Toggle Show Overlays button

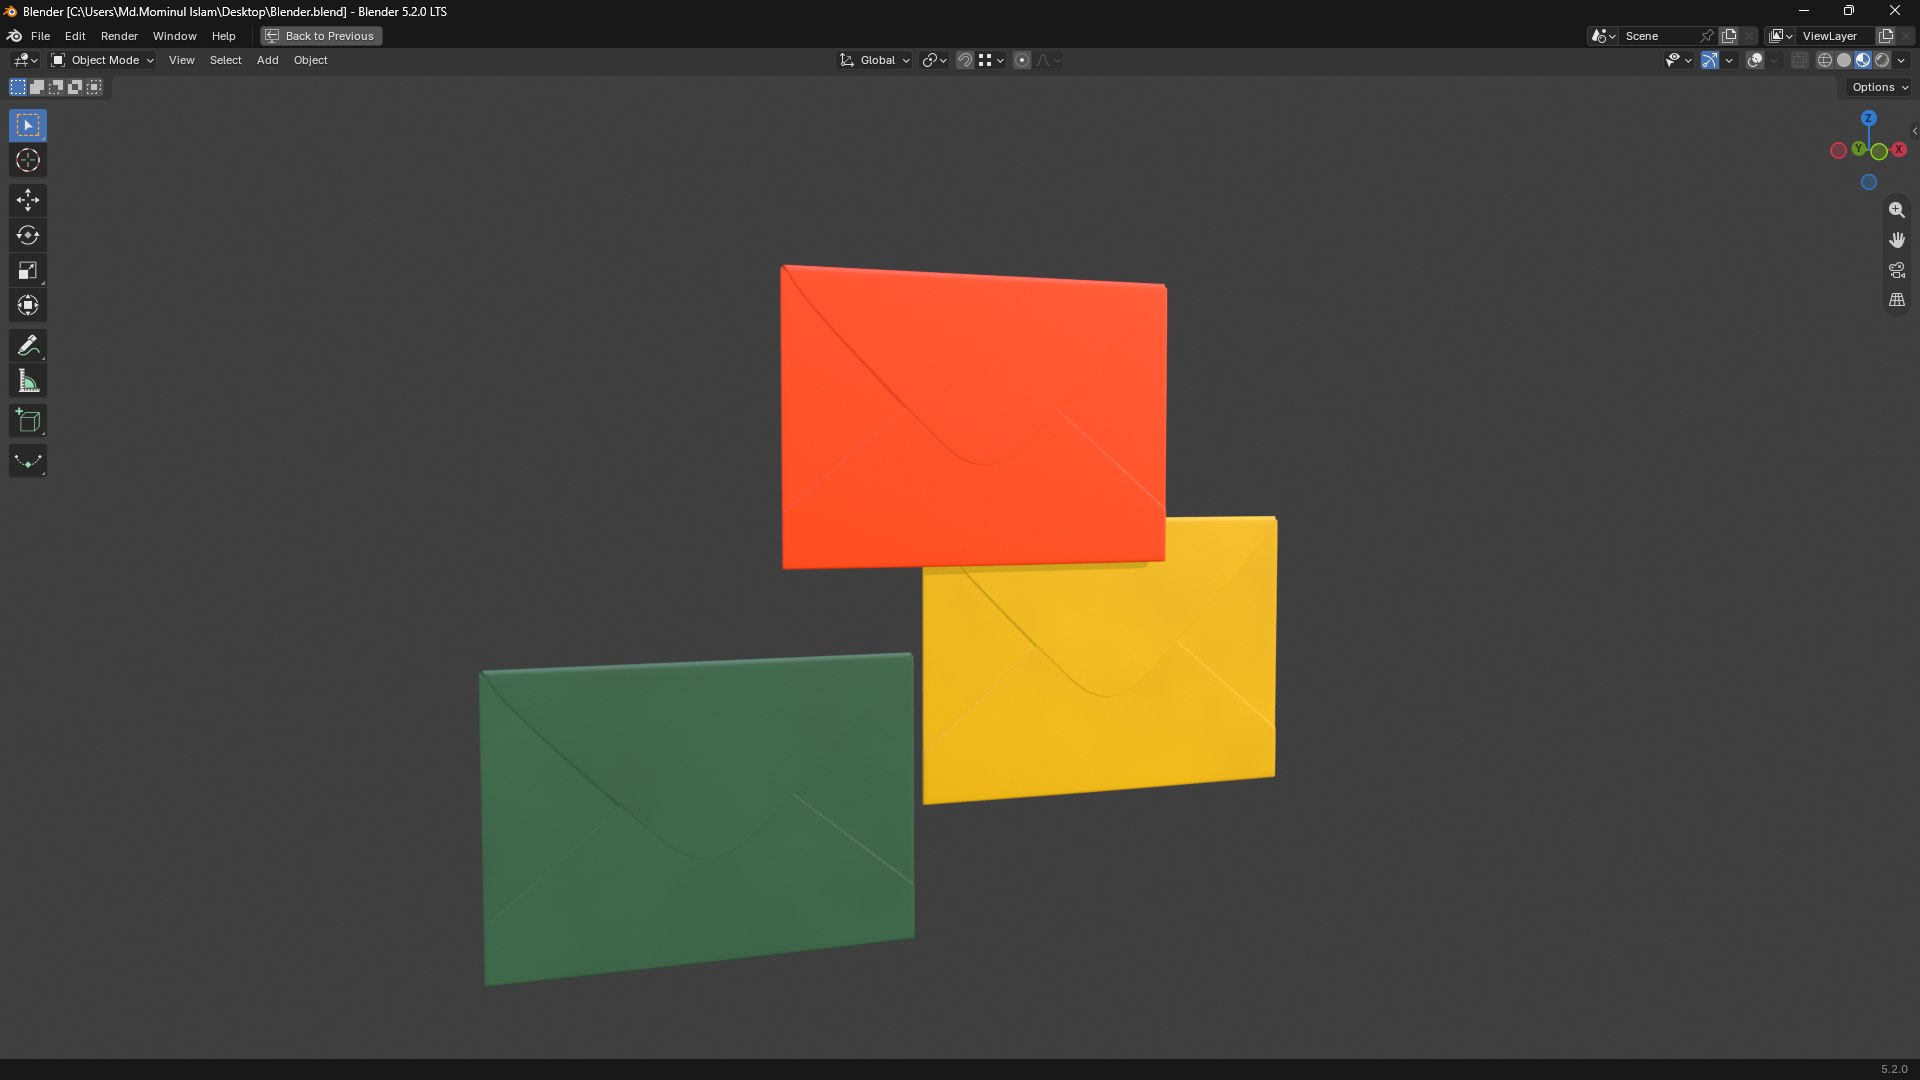point(1755,61)
